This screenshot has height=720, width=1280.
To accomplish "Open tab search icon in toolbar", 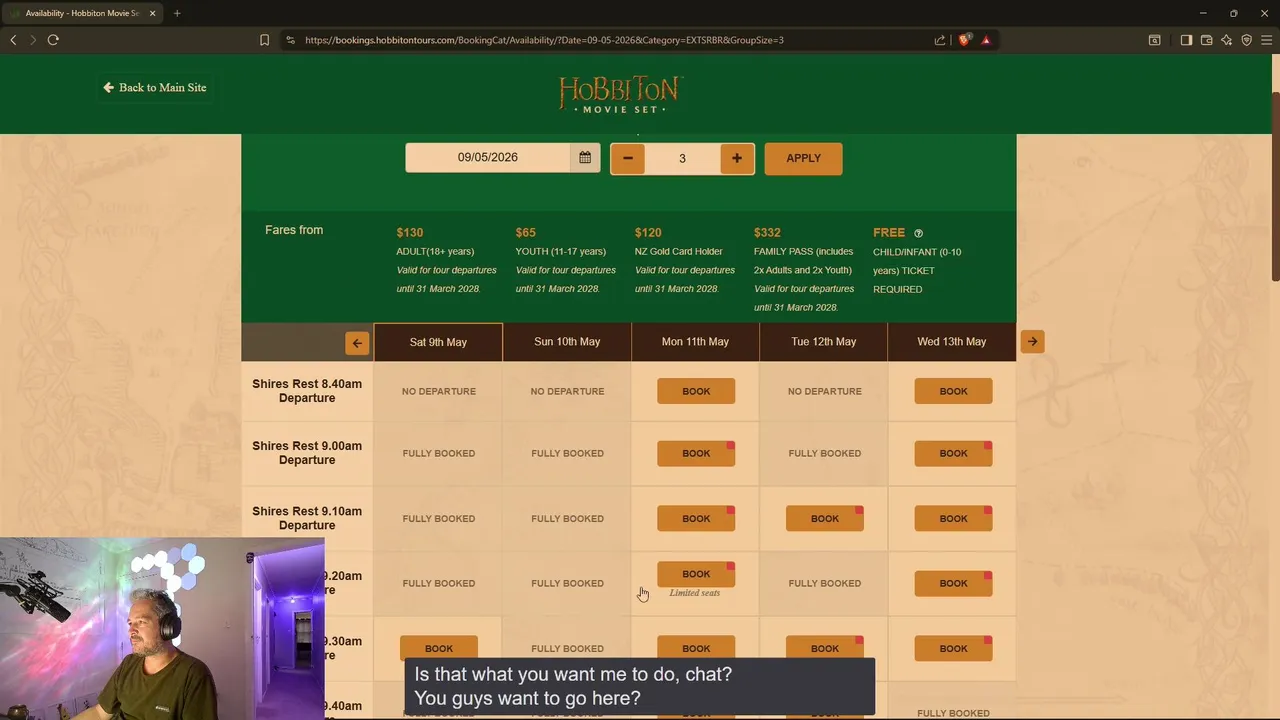I will click(x=1154, y=40).
